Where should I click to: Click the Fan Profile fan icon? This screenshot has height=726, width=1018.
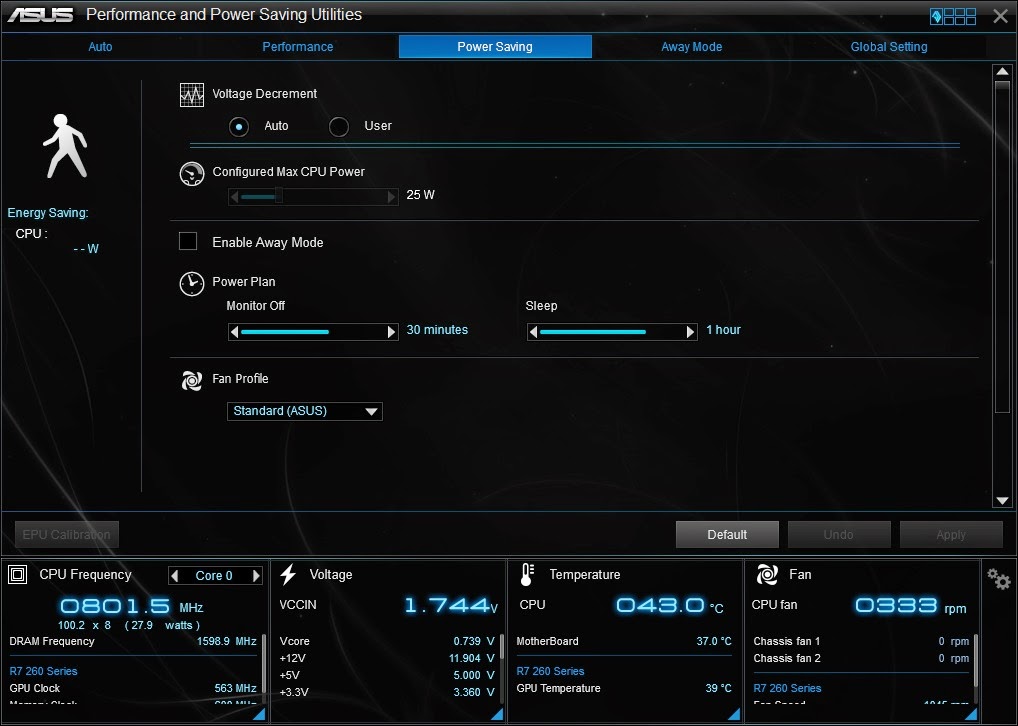(x=192, y=381)
